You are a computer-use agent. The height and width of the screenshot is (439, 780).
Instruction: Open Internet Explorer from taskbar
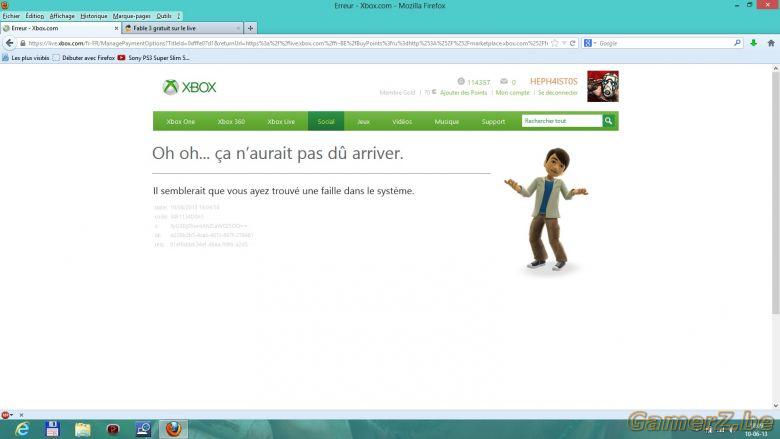[x=22, y=429]
